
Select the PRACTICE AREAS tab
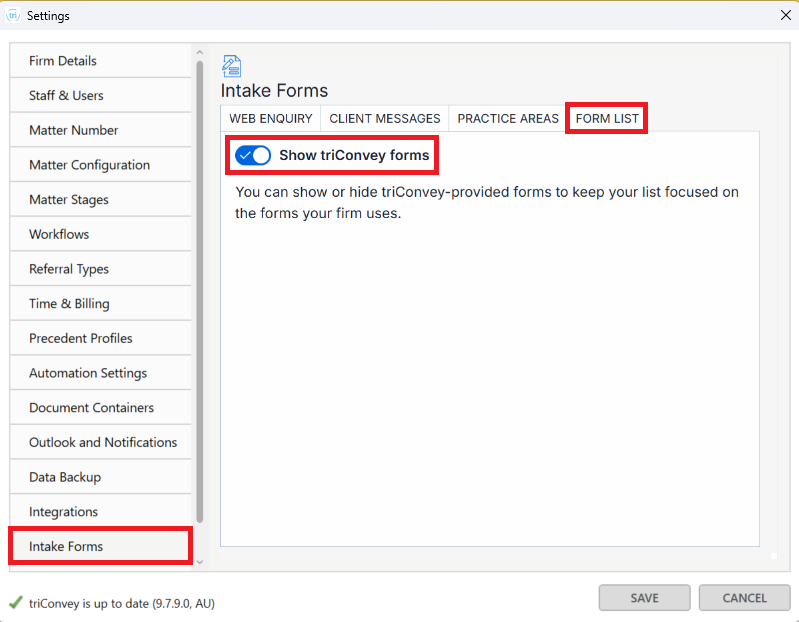pos(508,118)
